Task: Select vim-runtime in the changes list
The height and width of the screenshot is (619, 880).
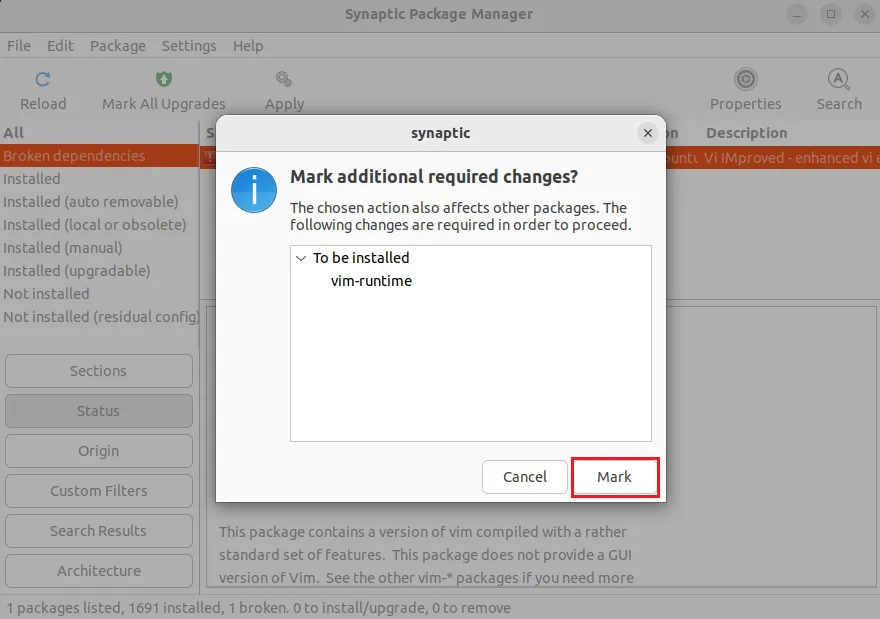Action: click(x=371, y=281)
